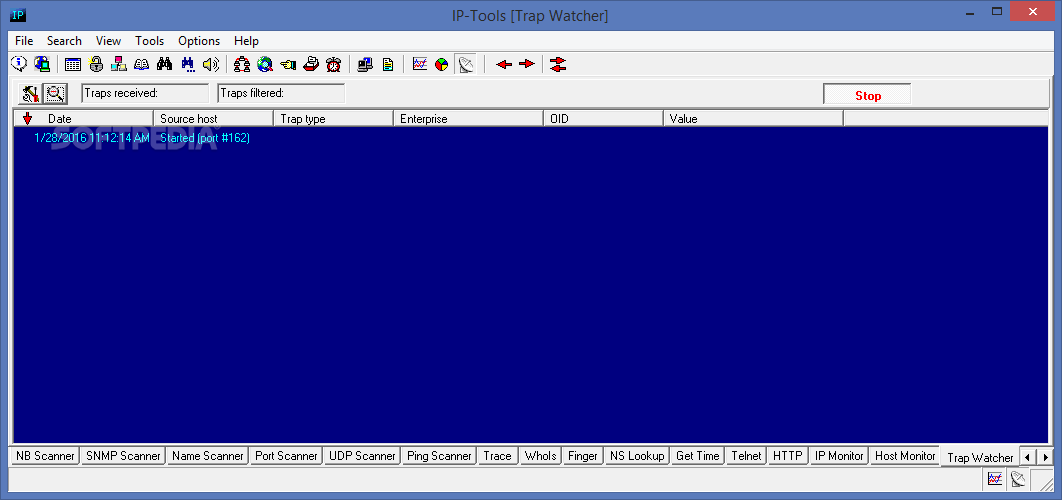
Task: Click the double red arrows toolbar icon
Action: pyautogui.click(x=558, y=64)
